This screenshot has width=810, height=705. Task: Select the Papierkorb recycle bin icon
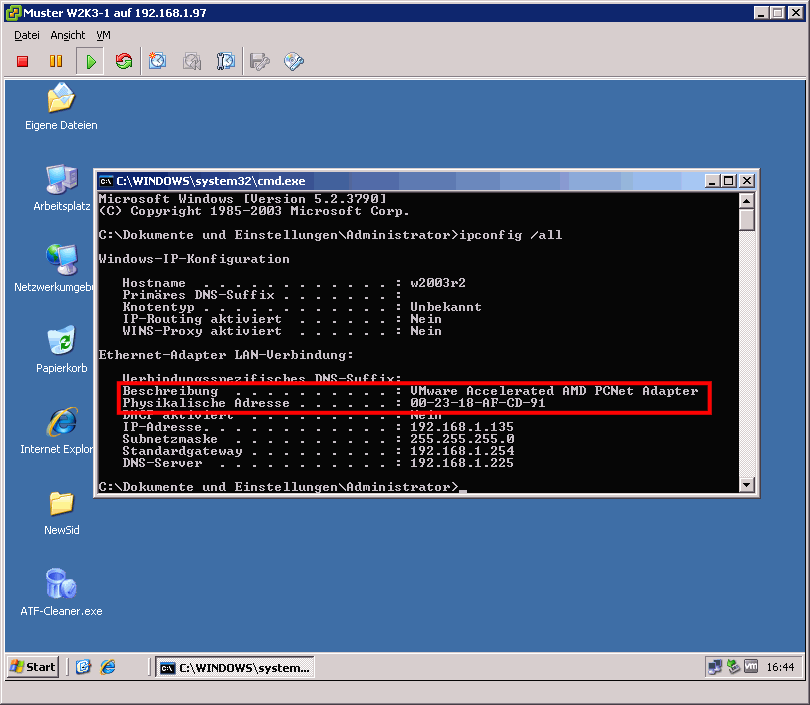coord(61,342)
